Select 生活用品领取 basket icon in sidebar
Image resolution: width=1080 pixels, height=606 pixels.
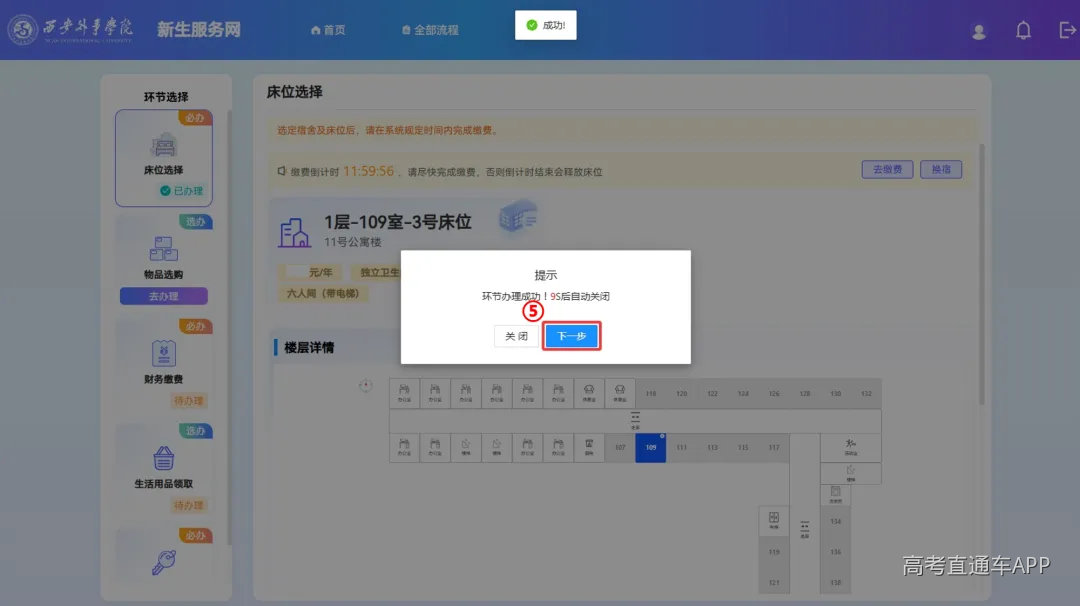(164, 458)
